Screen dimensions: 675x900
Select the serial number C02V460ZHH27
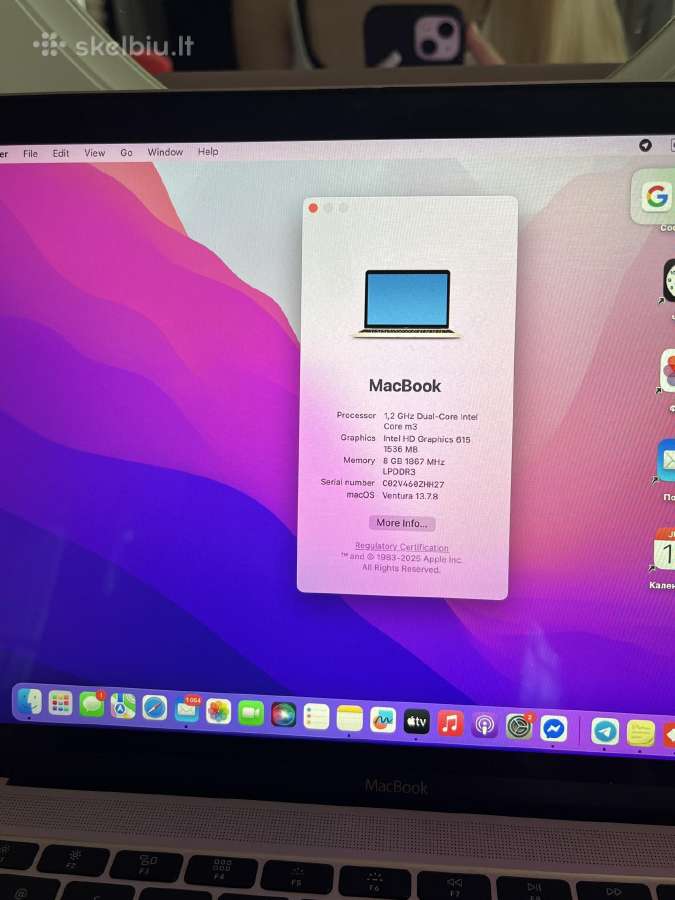413,484
